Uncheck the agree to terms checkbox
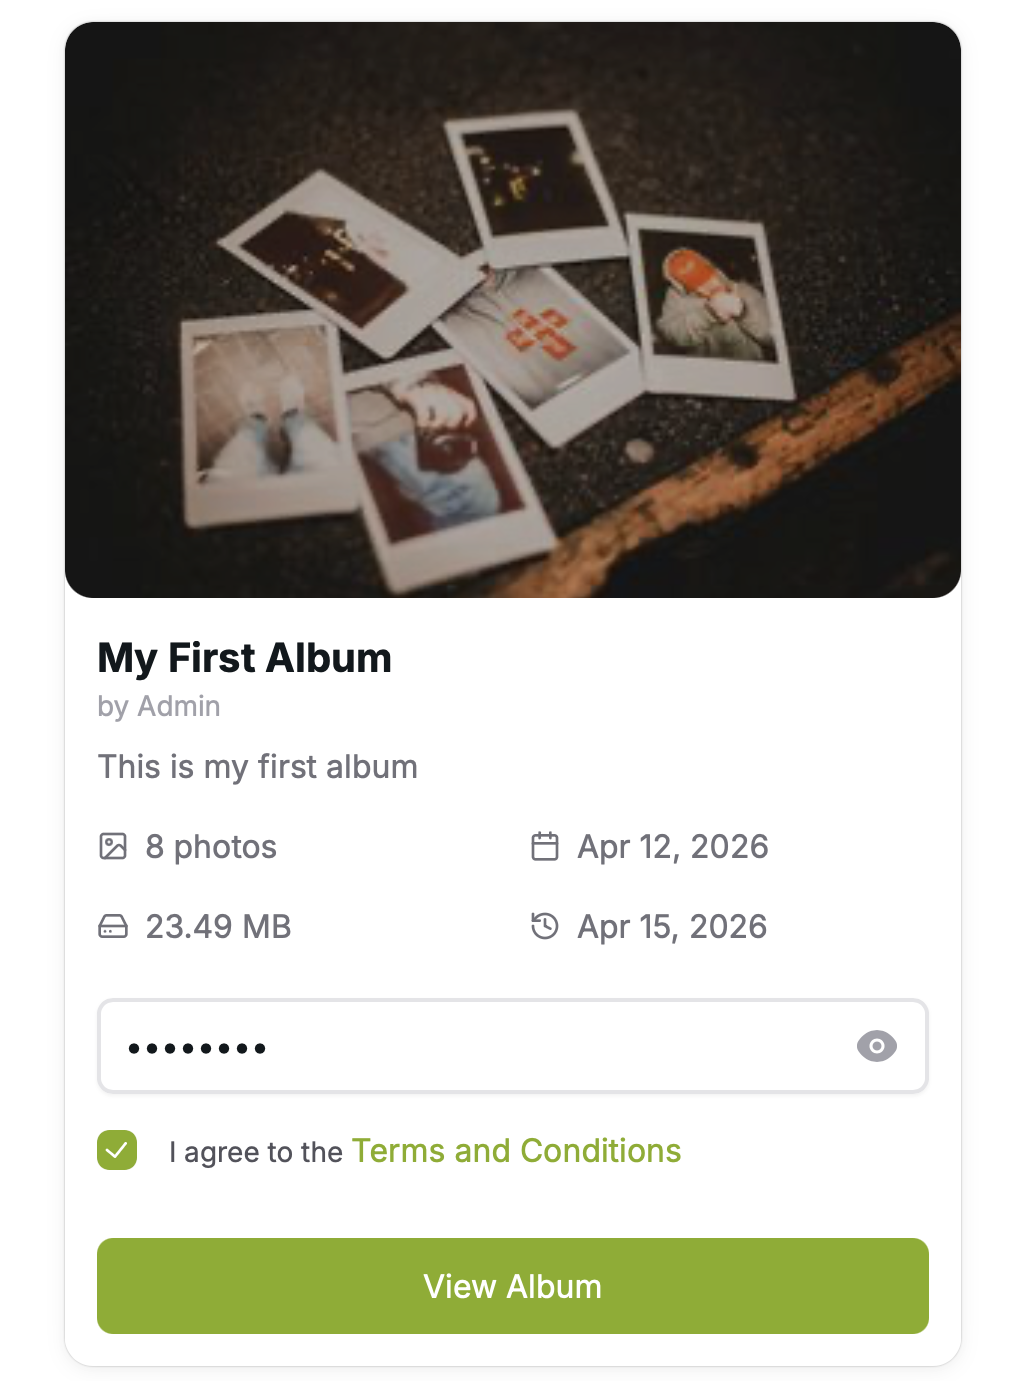The image size is (1035, 1381). pyautogui.click(x=117, y=1150)
